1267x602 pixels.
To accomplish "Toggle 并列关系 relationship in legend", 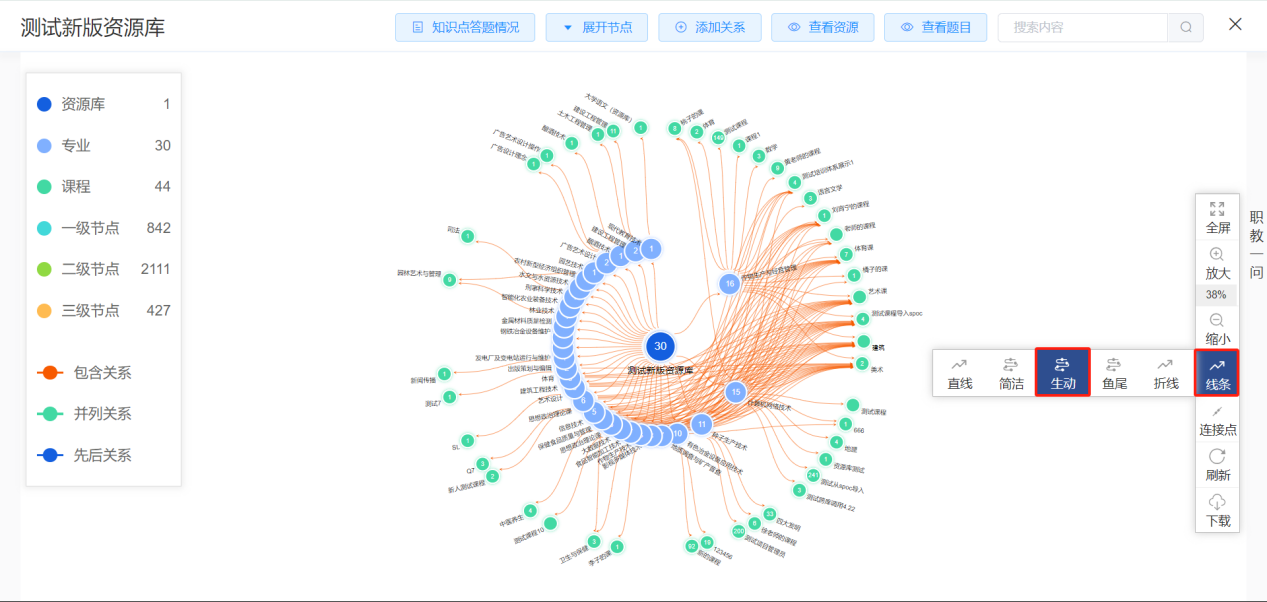I will click(x=51, y=414).
